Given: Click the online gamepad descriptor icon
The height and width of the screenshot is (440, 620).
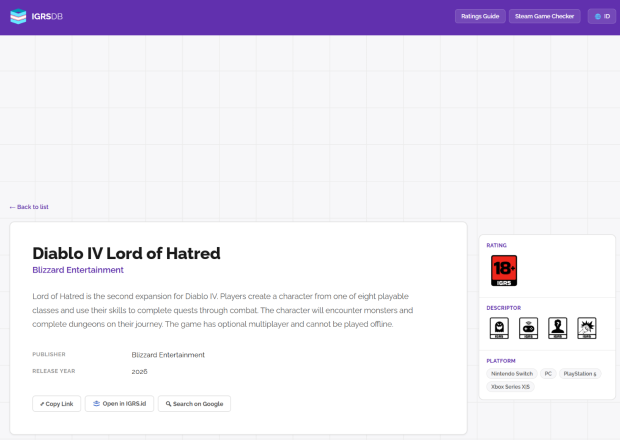Looking at the screenshot, I should pos(528,328).
